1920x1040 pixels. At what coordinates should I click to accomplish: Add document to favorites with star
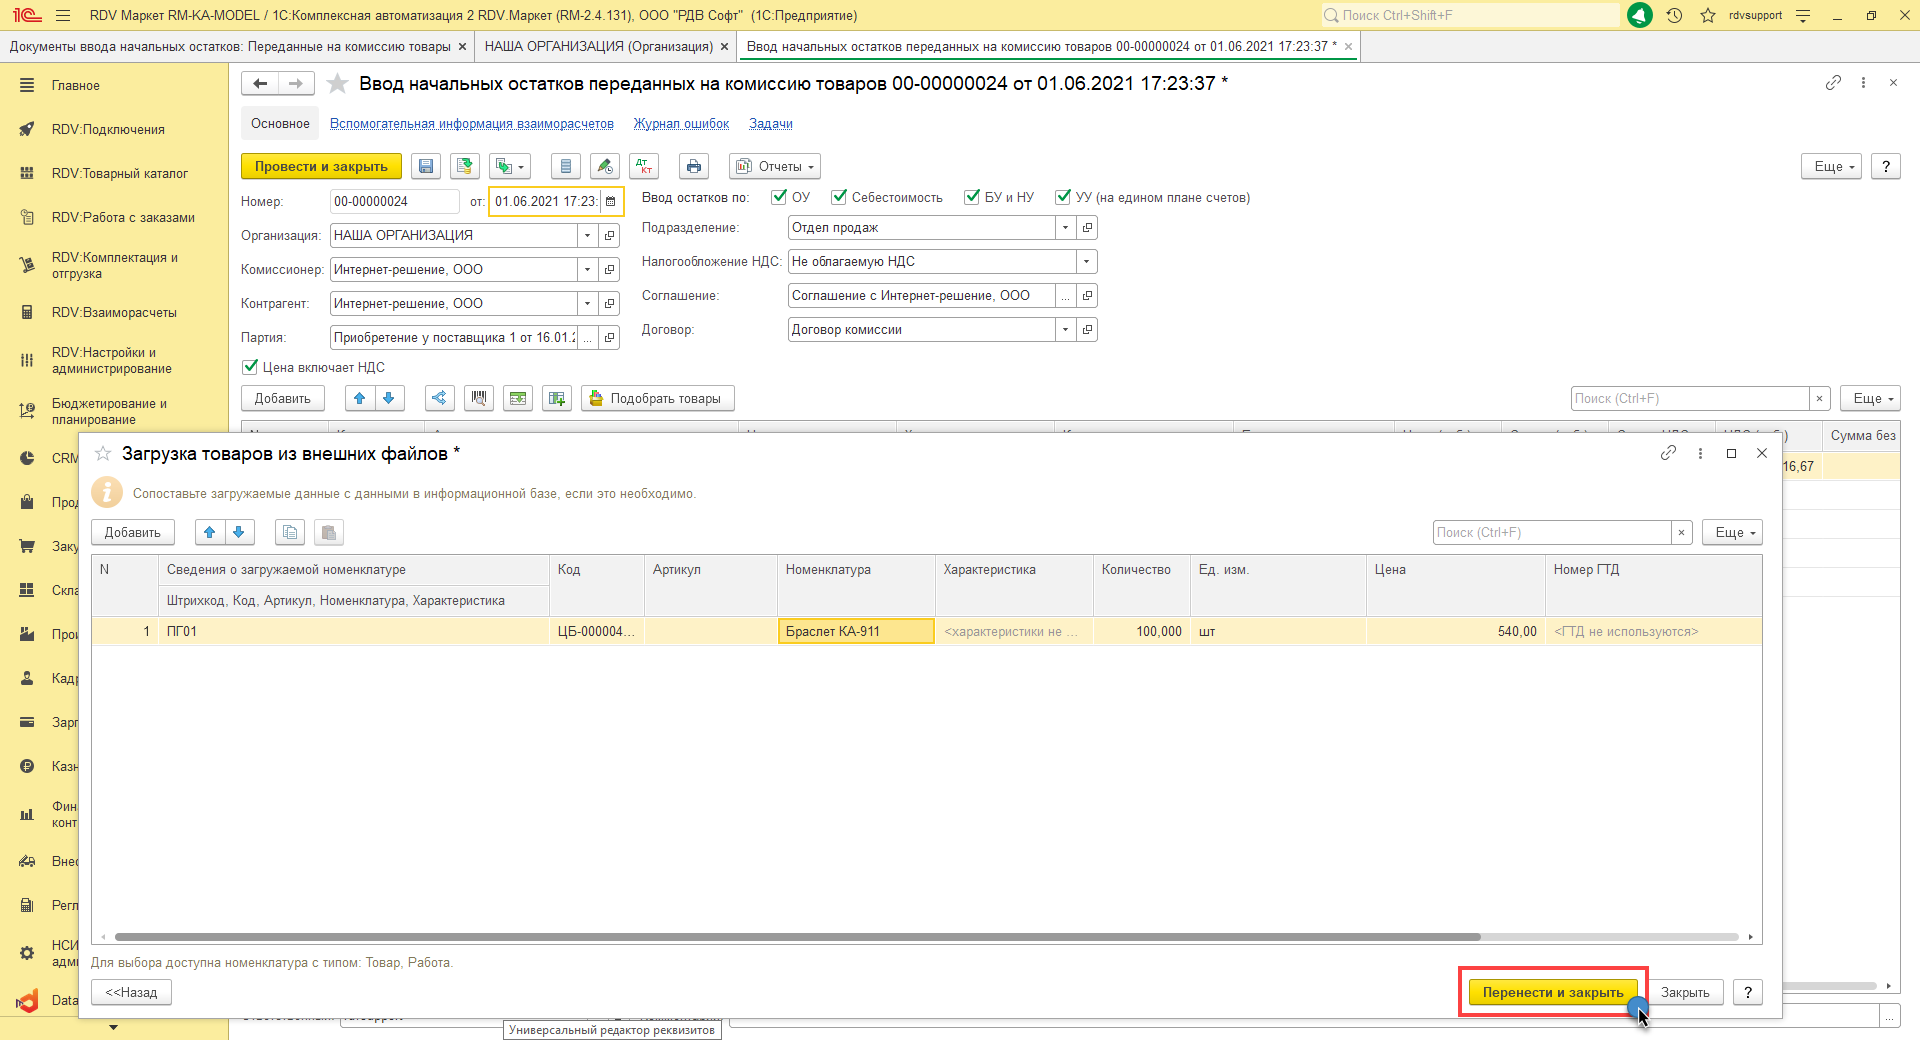pyautogui.click(x=338, y=84)
